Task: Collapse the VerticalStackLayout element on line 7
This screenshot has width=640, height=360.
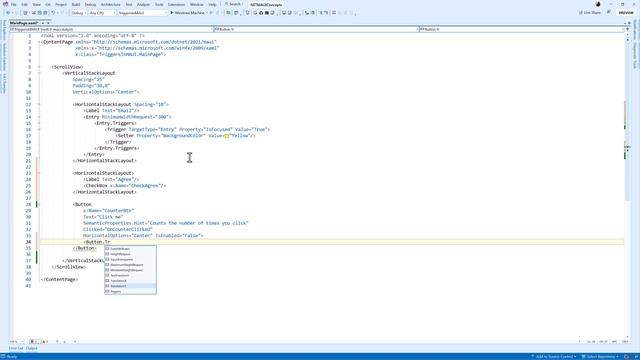Action: [40, 73]
